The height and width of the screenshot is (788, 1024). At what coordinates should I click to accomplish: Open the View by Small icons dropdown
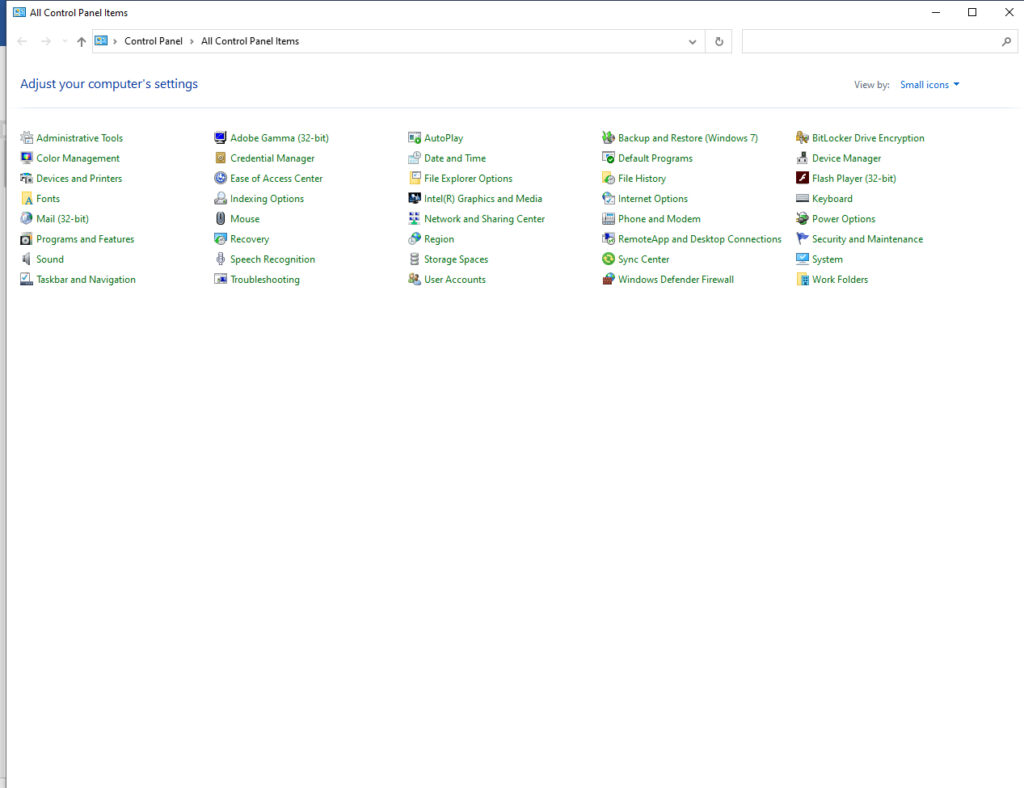[929, 84]
